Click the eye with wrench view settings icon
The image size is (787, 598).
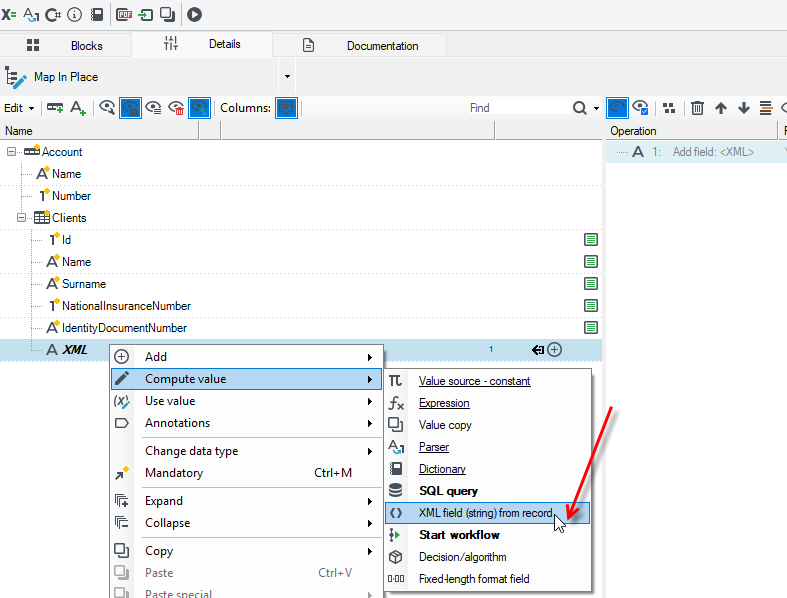click(107, 108)
